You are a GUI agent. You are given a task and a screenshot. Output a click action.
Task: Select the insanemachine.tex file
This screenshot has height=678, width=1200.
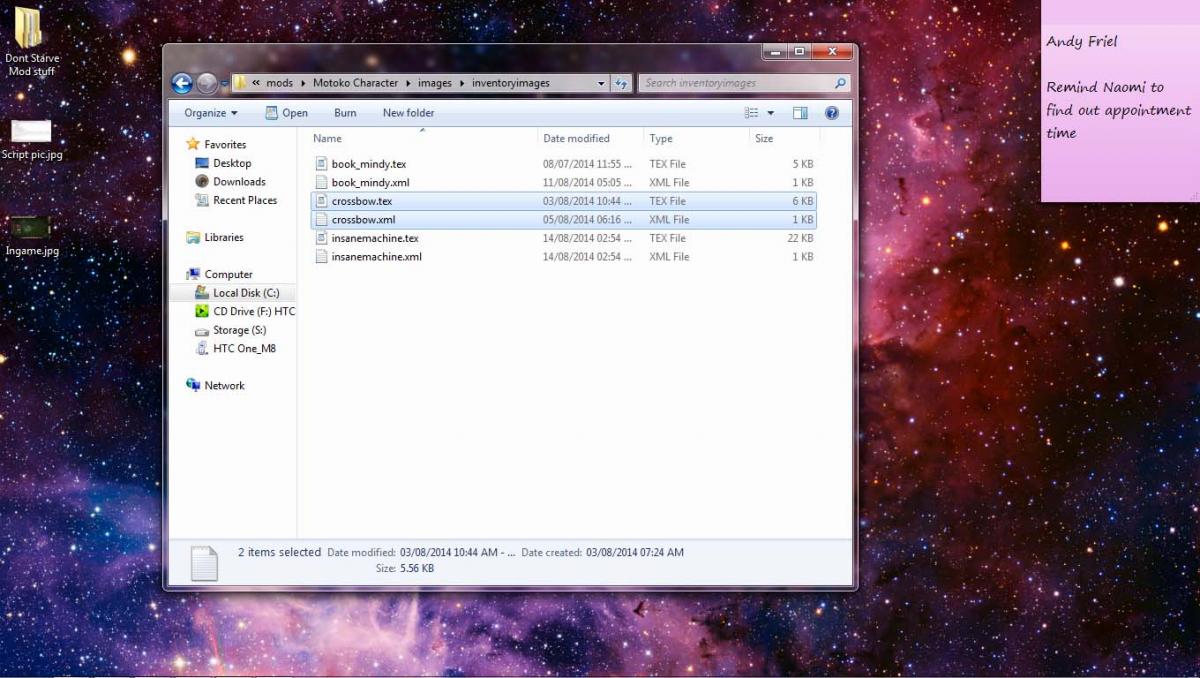[x=375, y=238]
